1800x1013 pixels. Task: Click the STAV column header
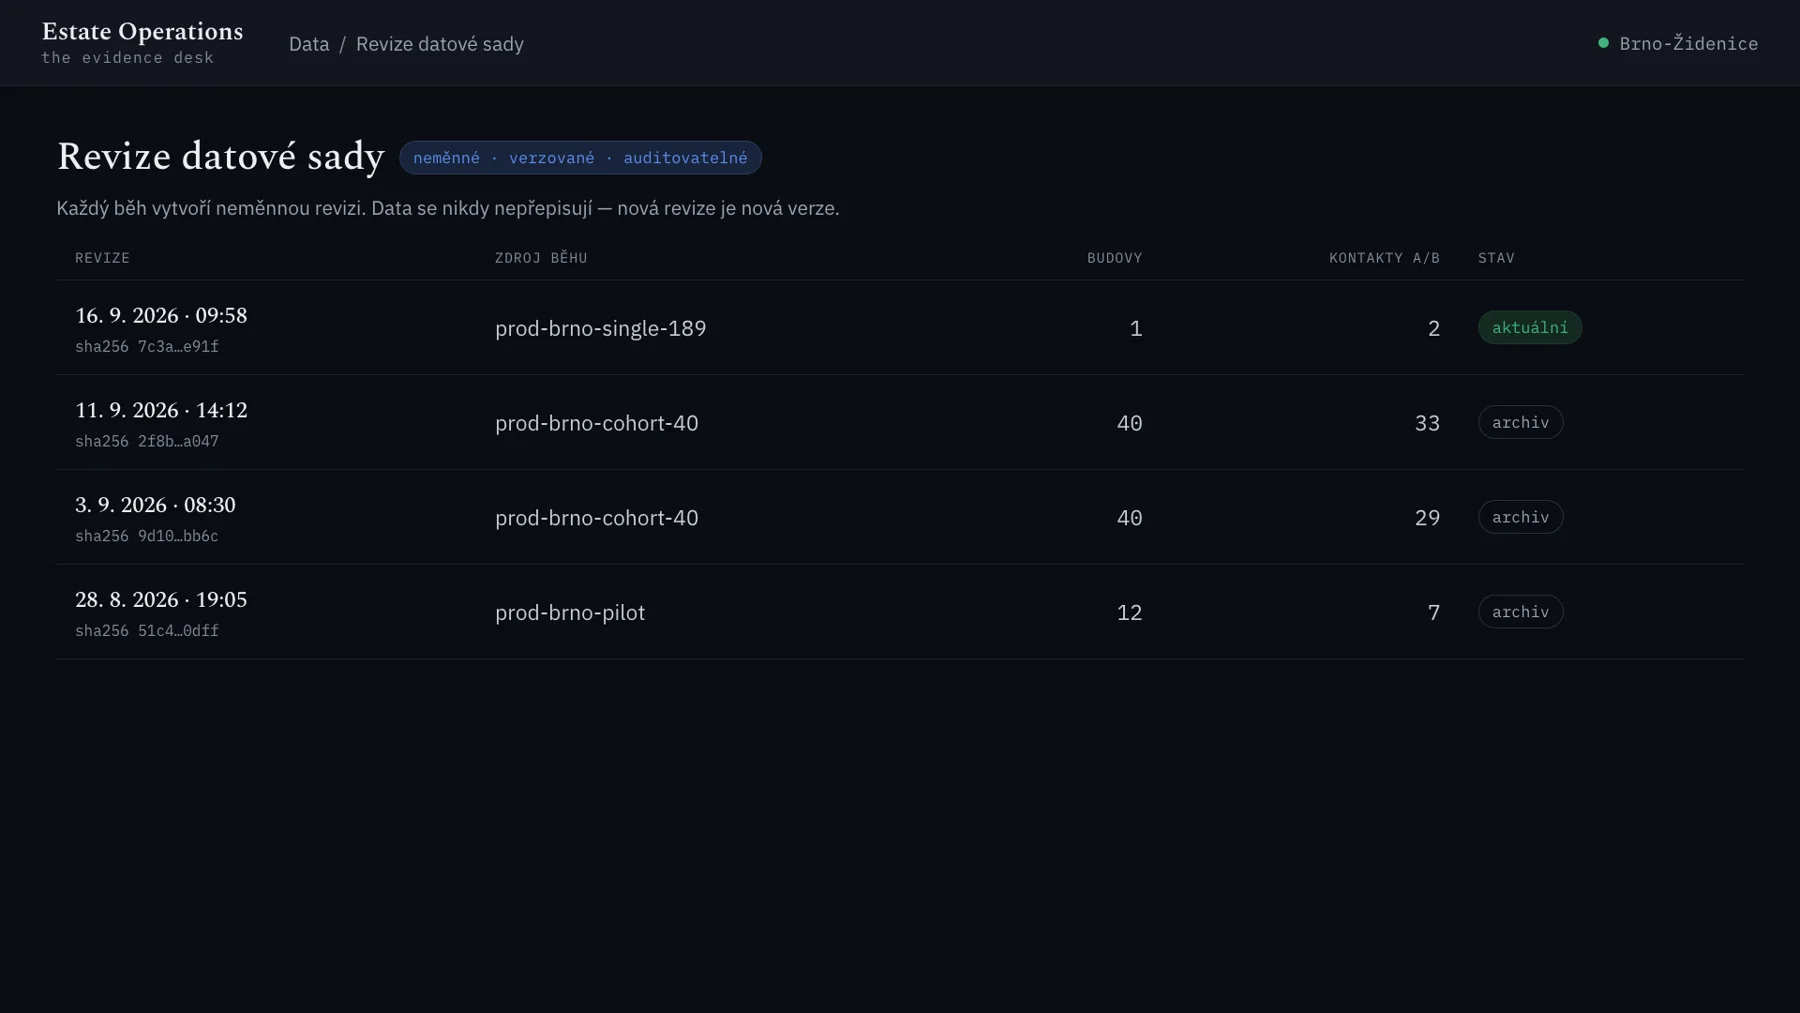pos(1496,258)
